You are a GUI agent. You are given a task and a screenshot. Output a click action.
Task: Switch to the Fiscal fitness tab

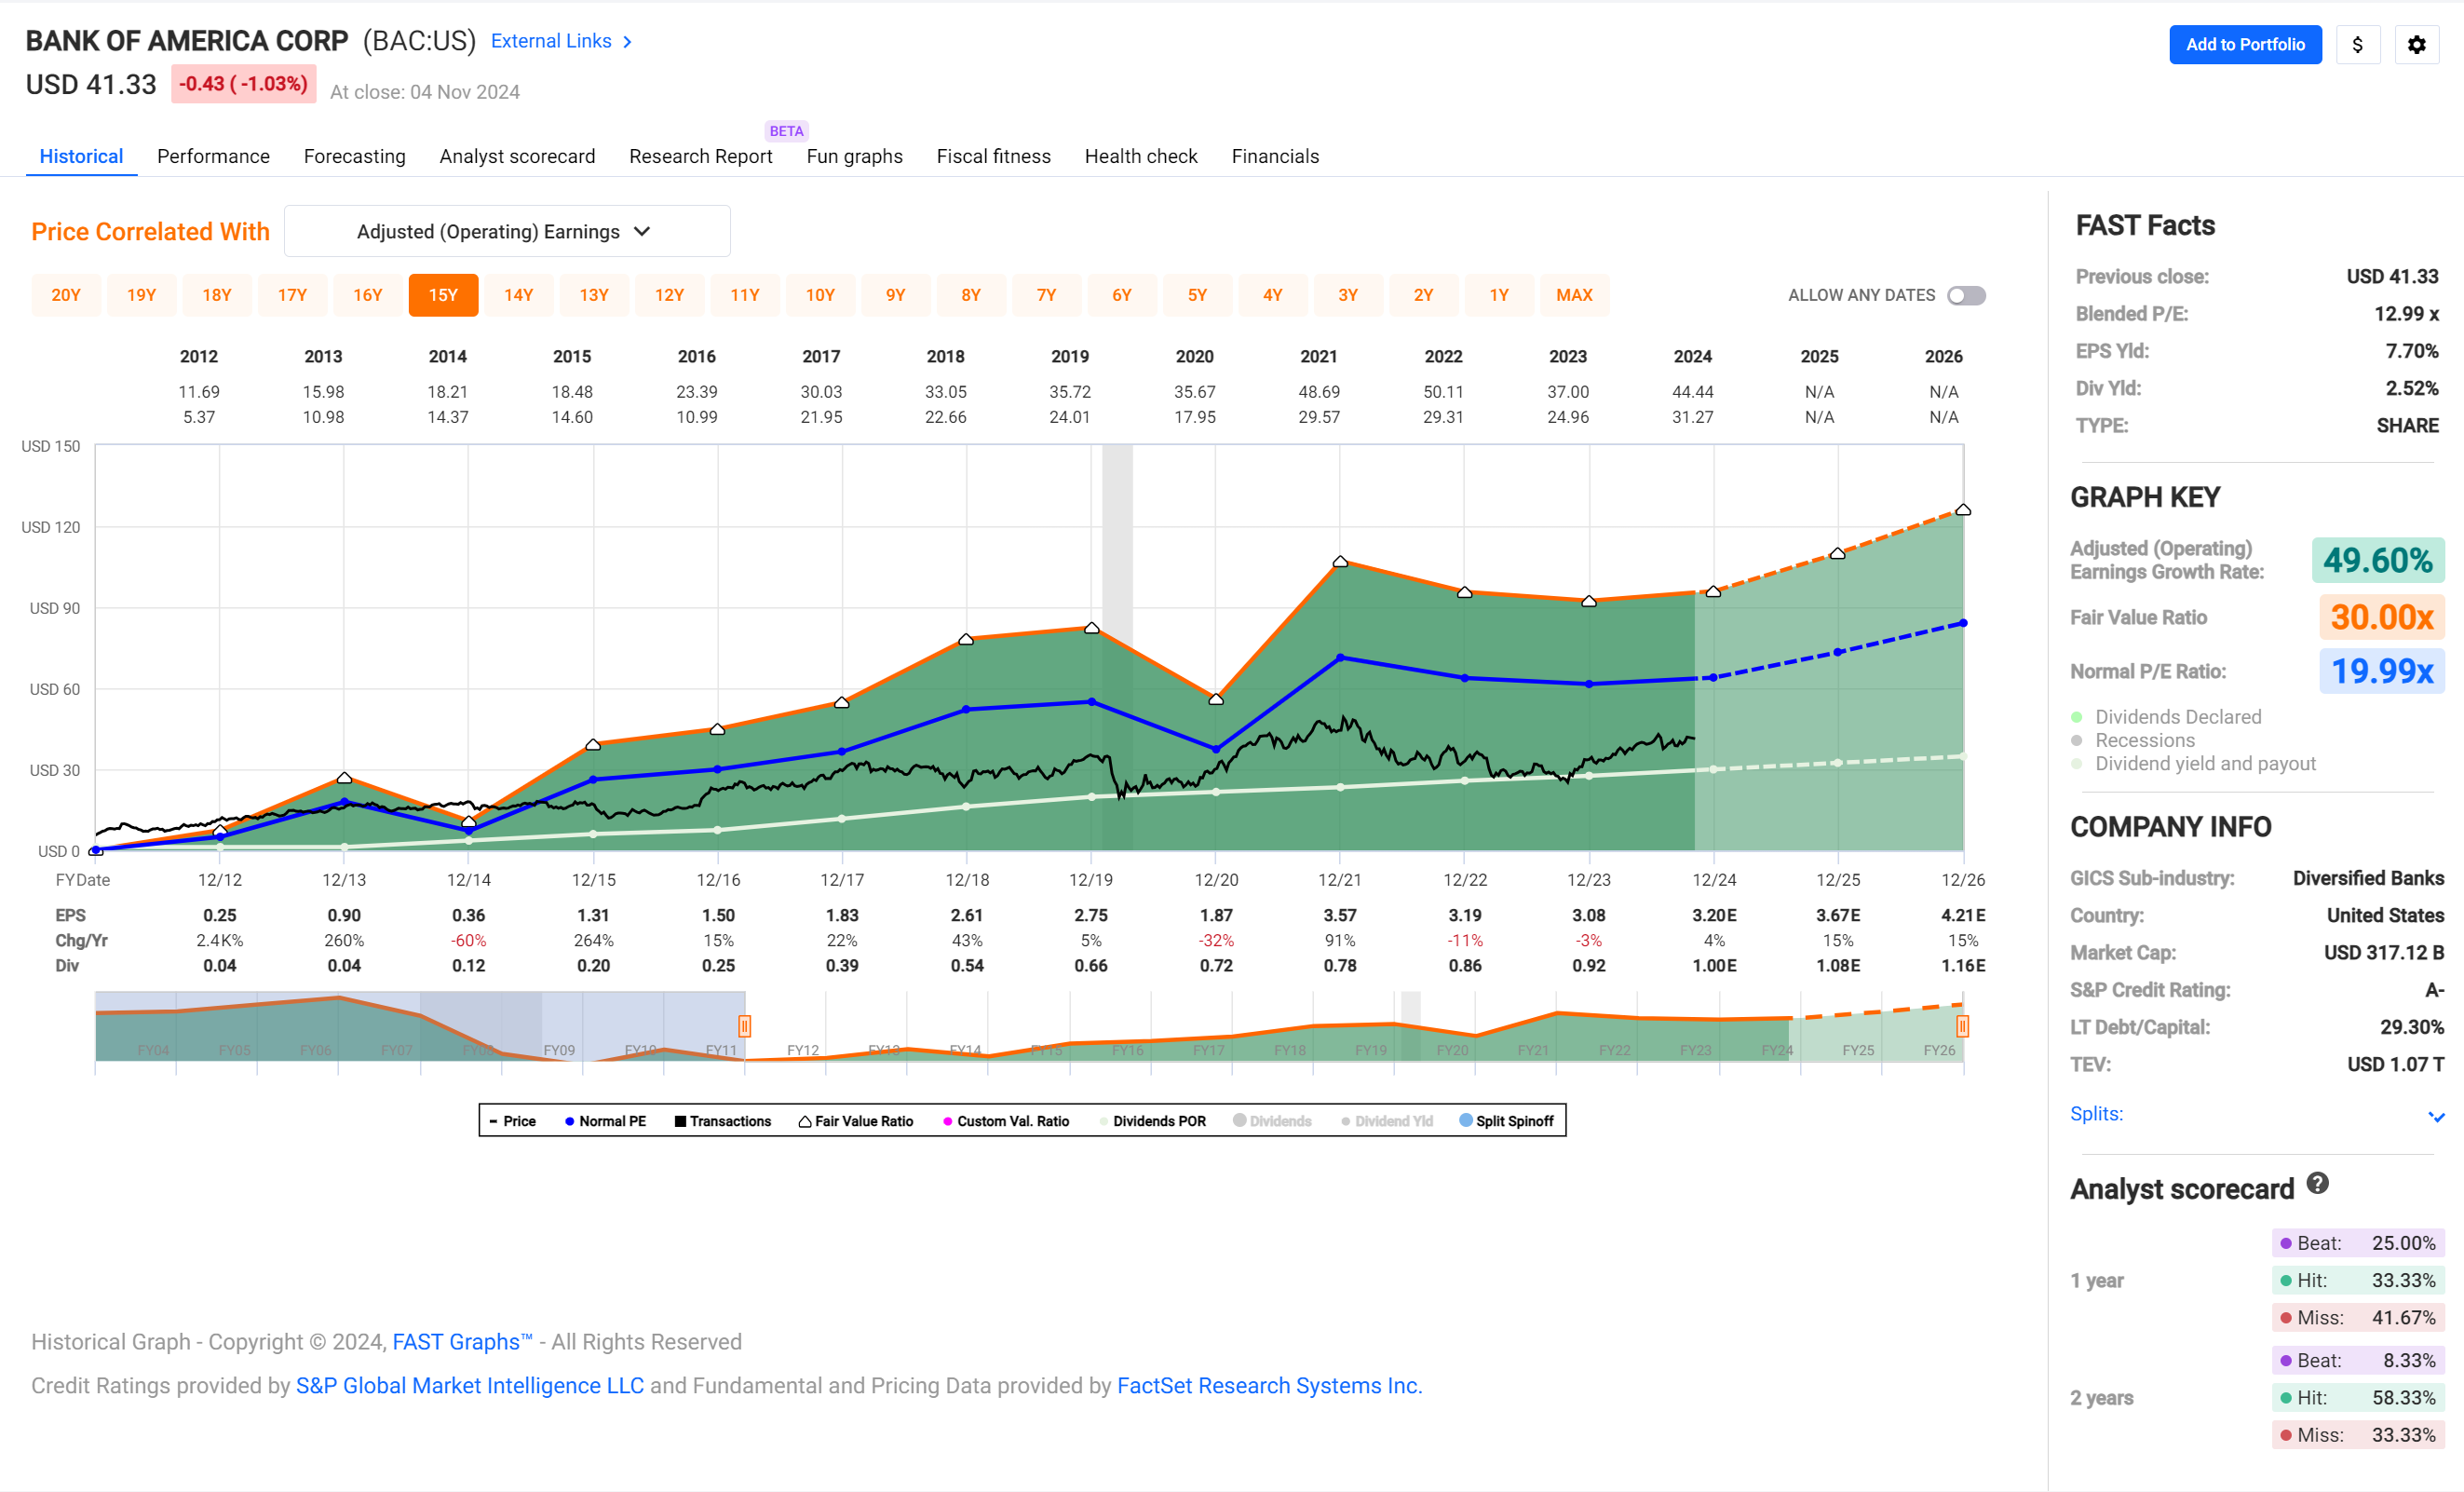pyautogui.click(x=993, y=156)
